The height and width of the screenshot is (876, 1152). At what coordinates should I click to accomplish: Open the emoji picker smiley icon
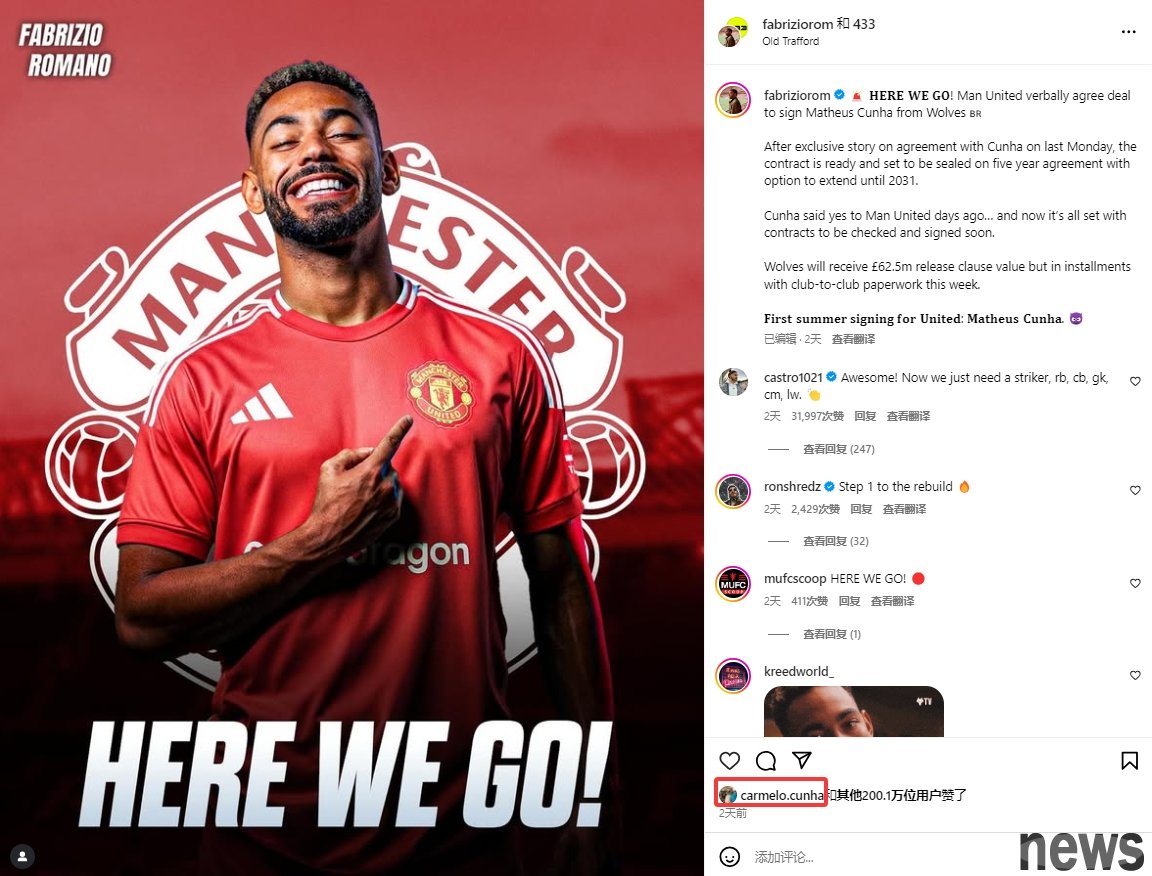(x=730, y=857)
